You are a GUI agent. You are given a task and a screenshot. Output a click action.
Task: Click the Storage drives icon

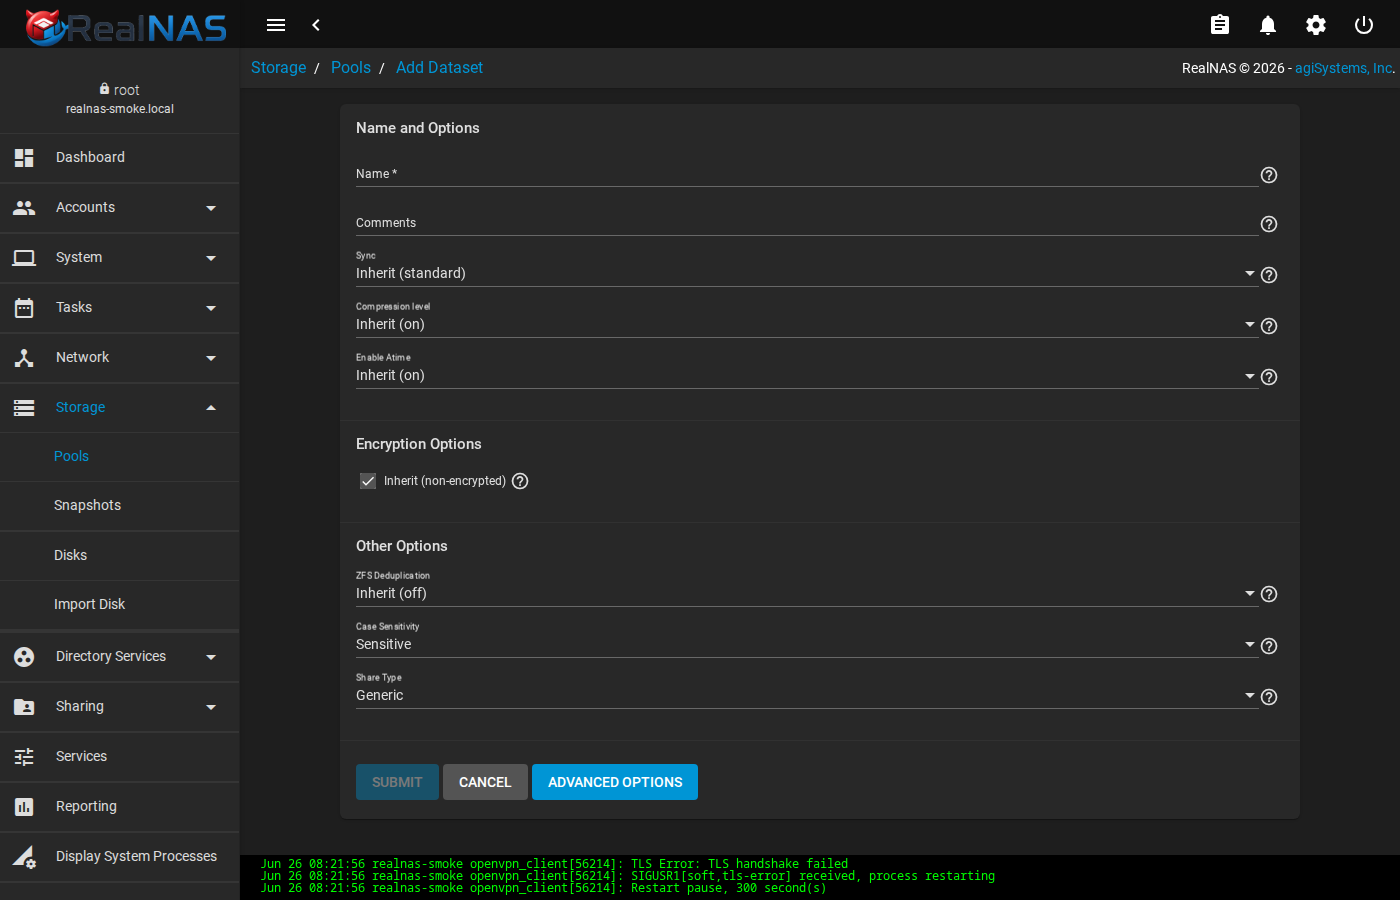[x=24, y=407]
